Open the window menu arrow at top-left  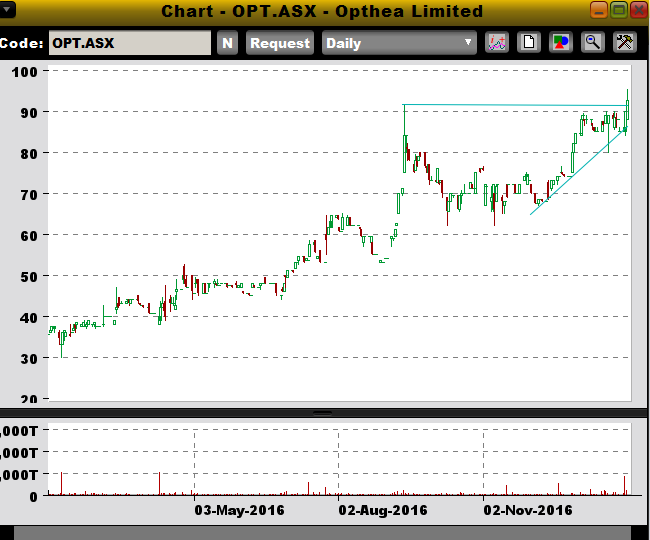[x=7, y=10]
